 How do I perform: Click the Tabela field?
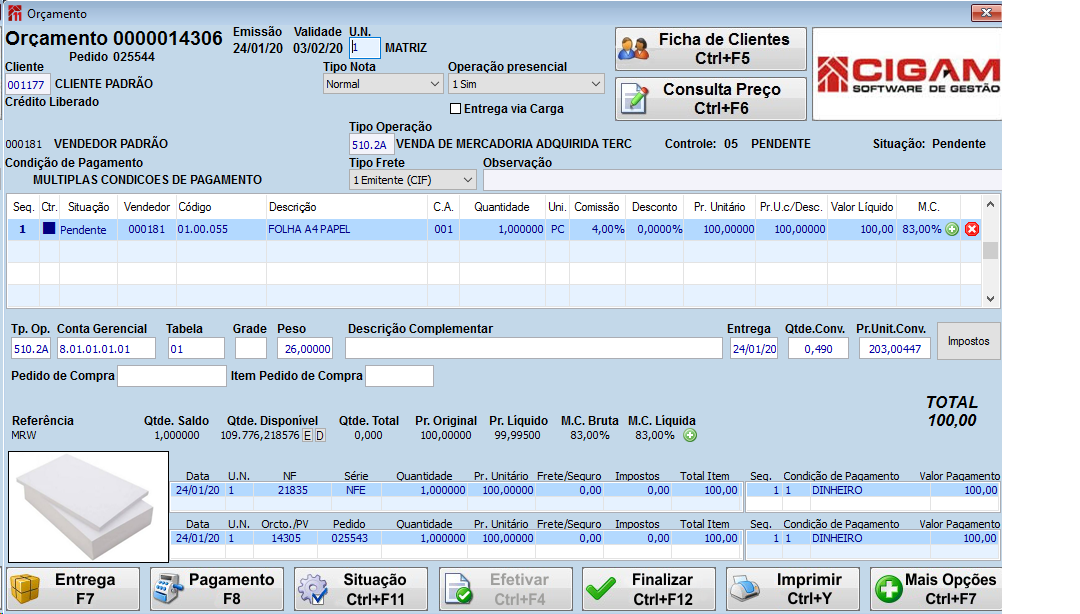196,349
